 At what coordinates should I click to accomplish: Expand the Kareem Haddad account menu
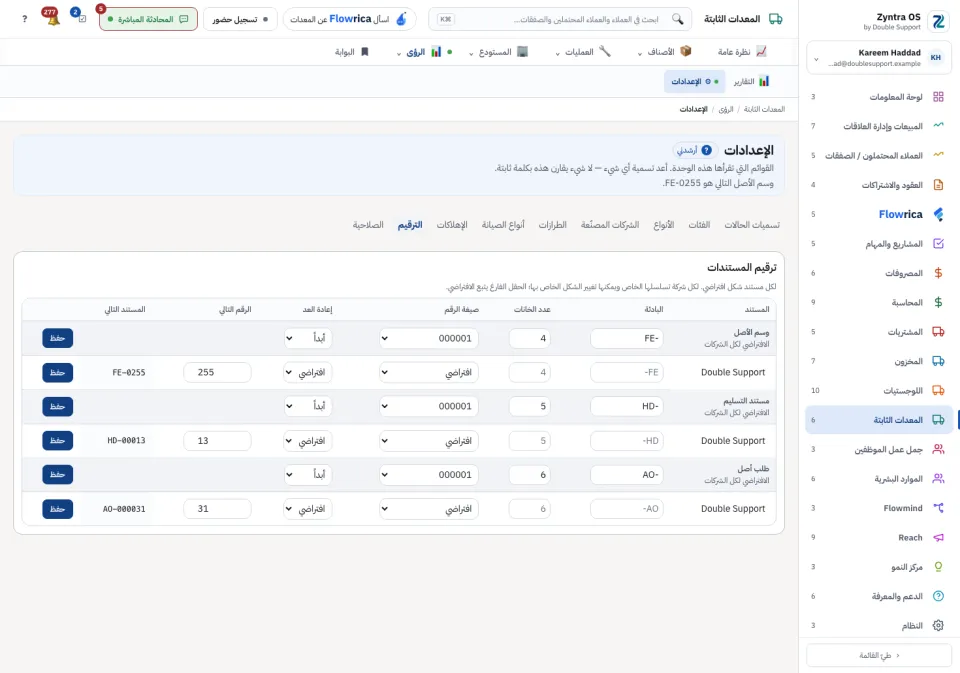coord(879,58)
